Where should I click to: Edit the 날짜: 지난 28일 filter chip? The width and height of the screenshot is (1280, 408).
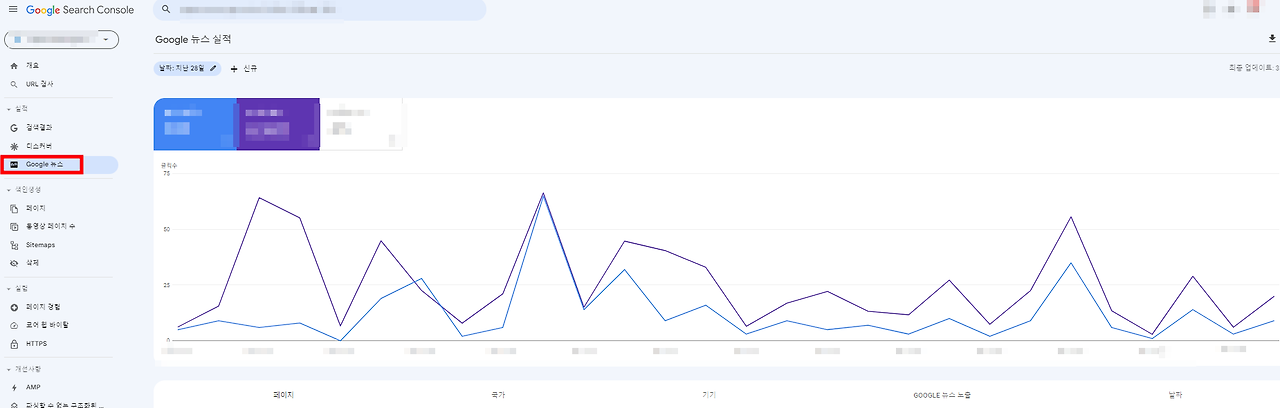pos(186,69)
